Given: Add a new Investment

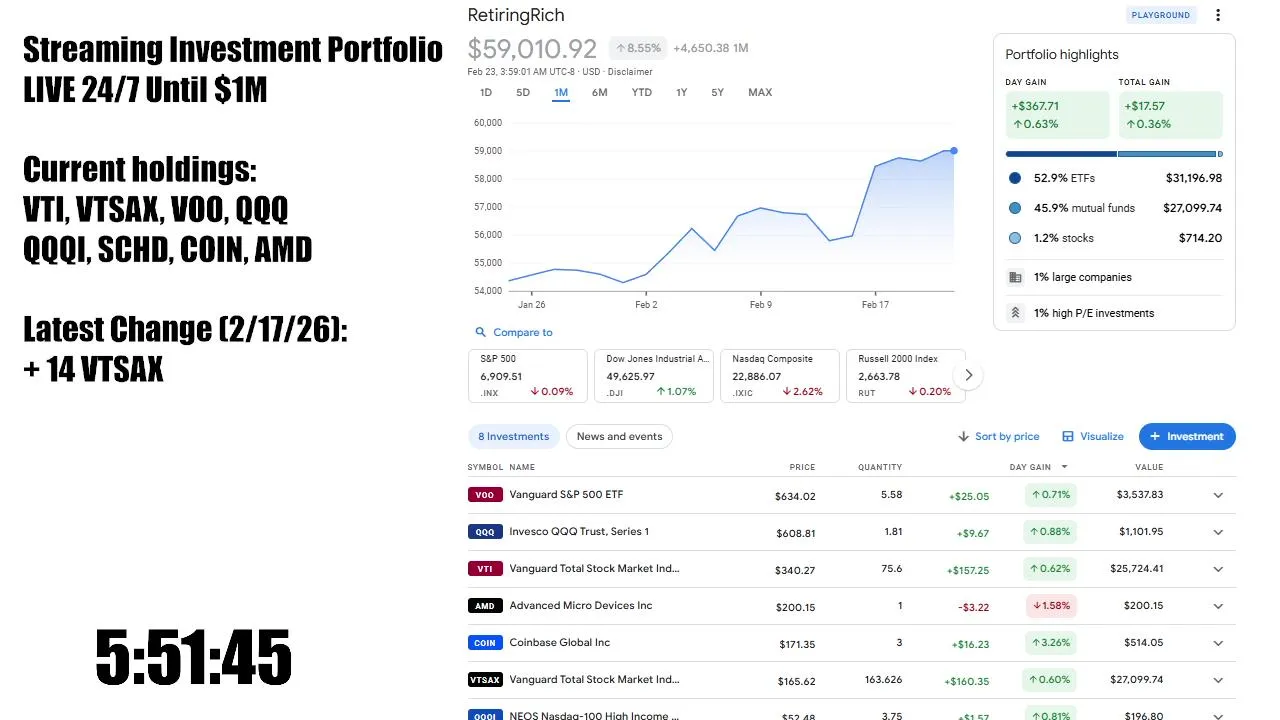Looking at the screenshot, I should [x=1187, y=437].
